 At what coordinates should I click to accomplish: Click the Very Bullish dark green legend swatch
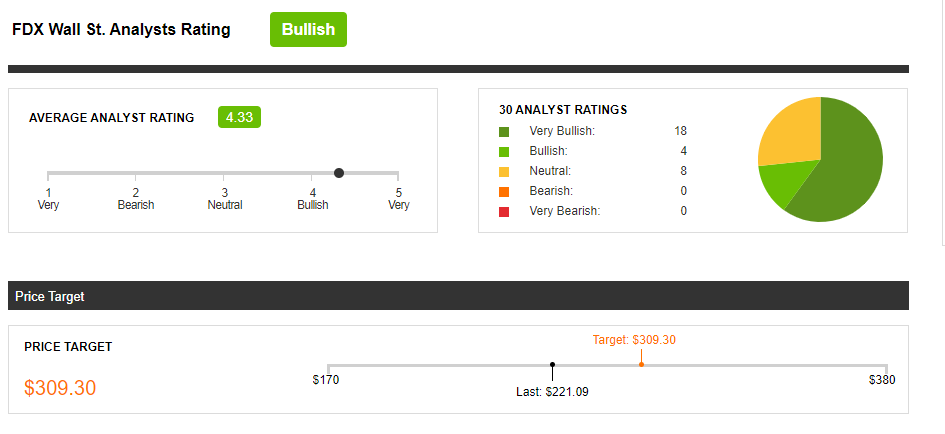(x=504, y=131)
